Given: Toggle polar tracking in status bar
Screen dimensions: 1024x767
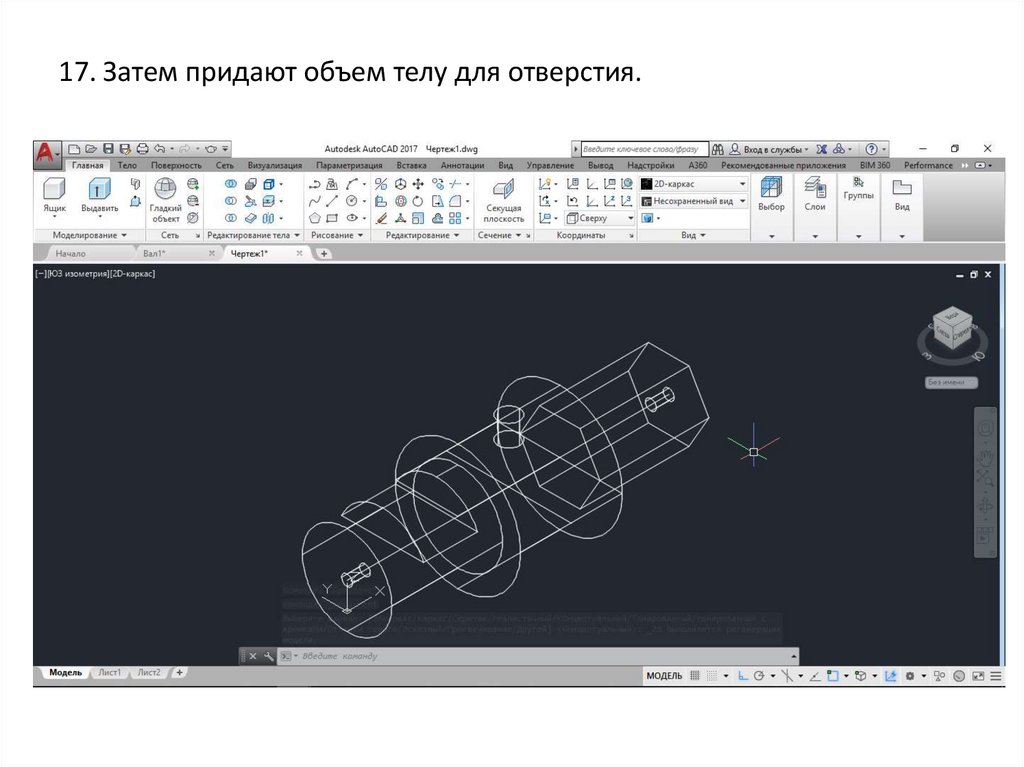Looking at the screenshot, I should point(759,676).
